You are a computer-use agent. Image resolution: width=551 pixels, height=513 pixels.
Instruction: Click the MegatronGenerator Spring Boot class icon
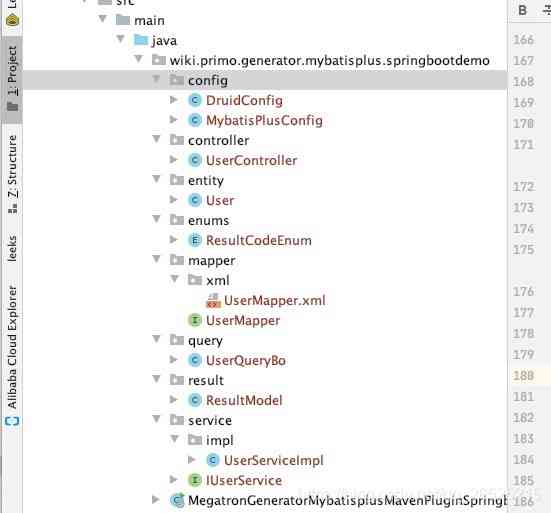[x=177, y=500]
